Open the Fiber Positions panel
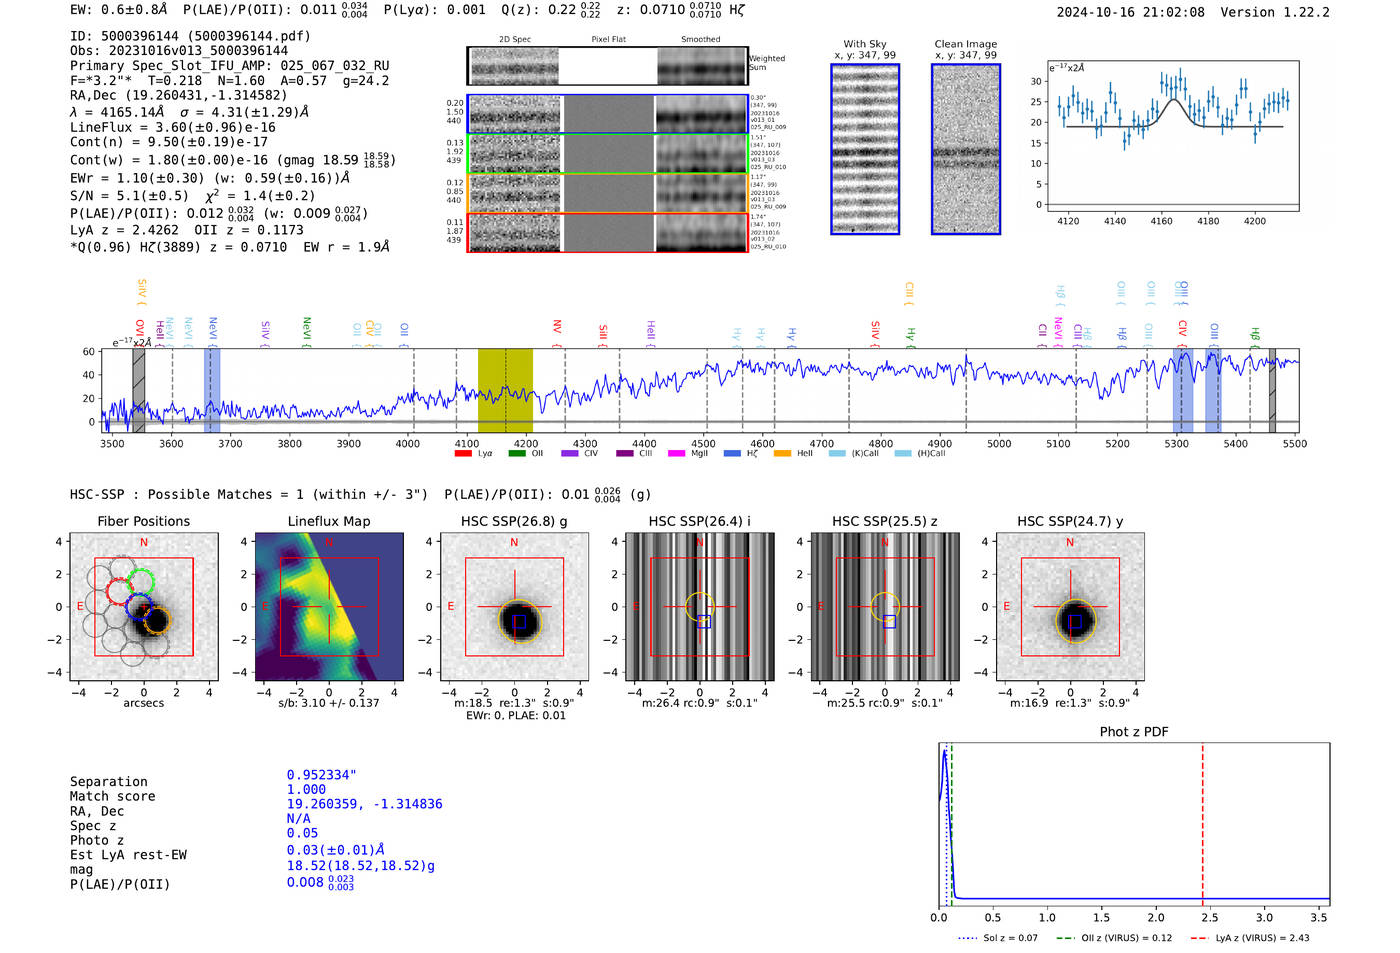 click(x=144, y=607)
